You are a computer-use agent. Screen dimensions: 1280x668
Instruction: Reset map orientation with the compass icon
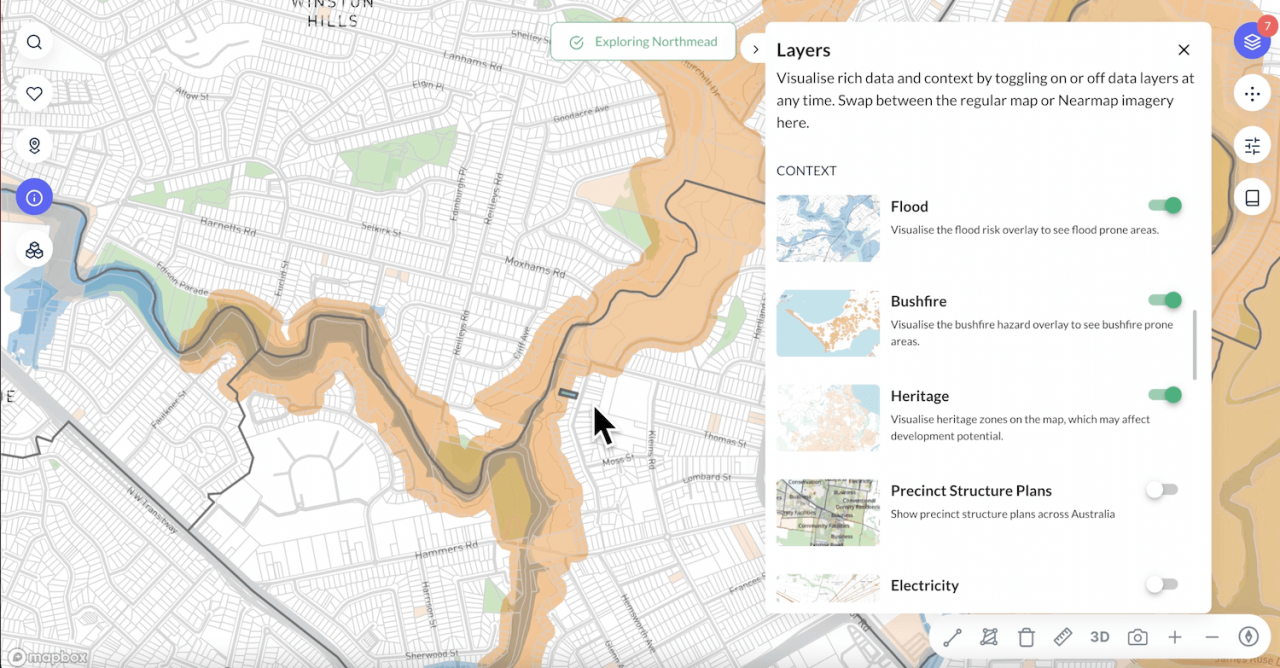1248,636
